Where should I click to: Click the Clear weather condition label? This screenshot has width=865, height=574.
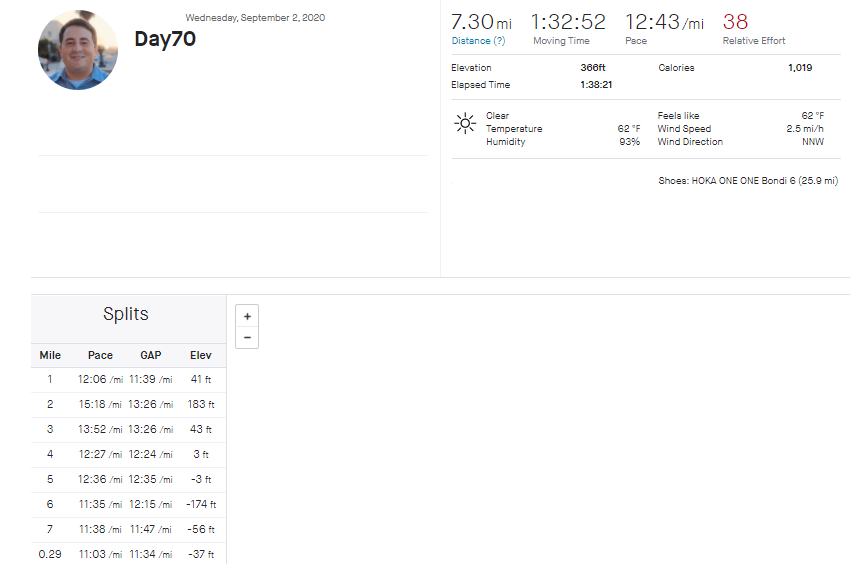pos(498,116)
